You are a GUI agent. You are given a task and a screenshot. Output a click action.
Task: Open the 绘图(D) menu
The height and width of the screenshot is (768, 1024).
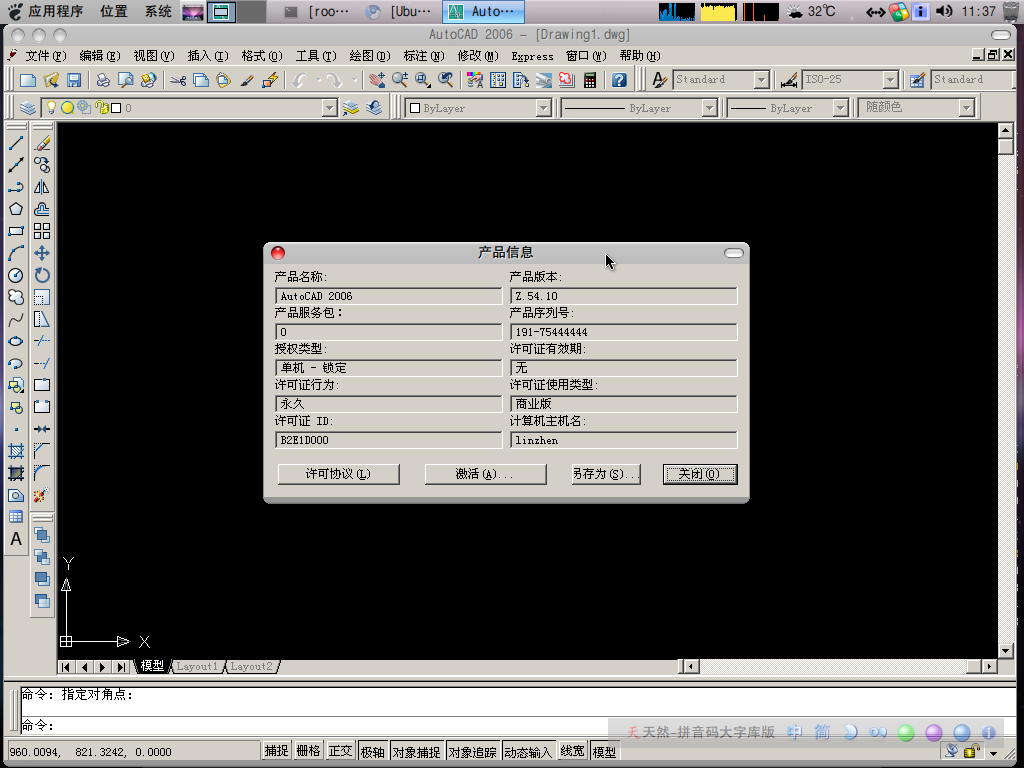pos(370,56)
